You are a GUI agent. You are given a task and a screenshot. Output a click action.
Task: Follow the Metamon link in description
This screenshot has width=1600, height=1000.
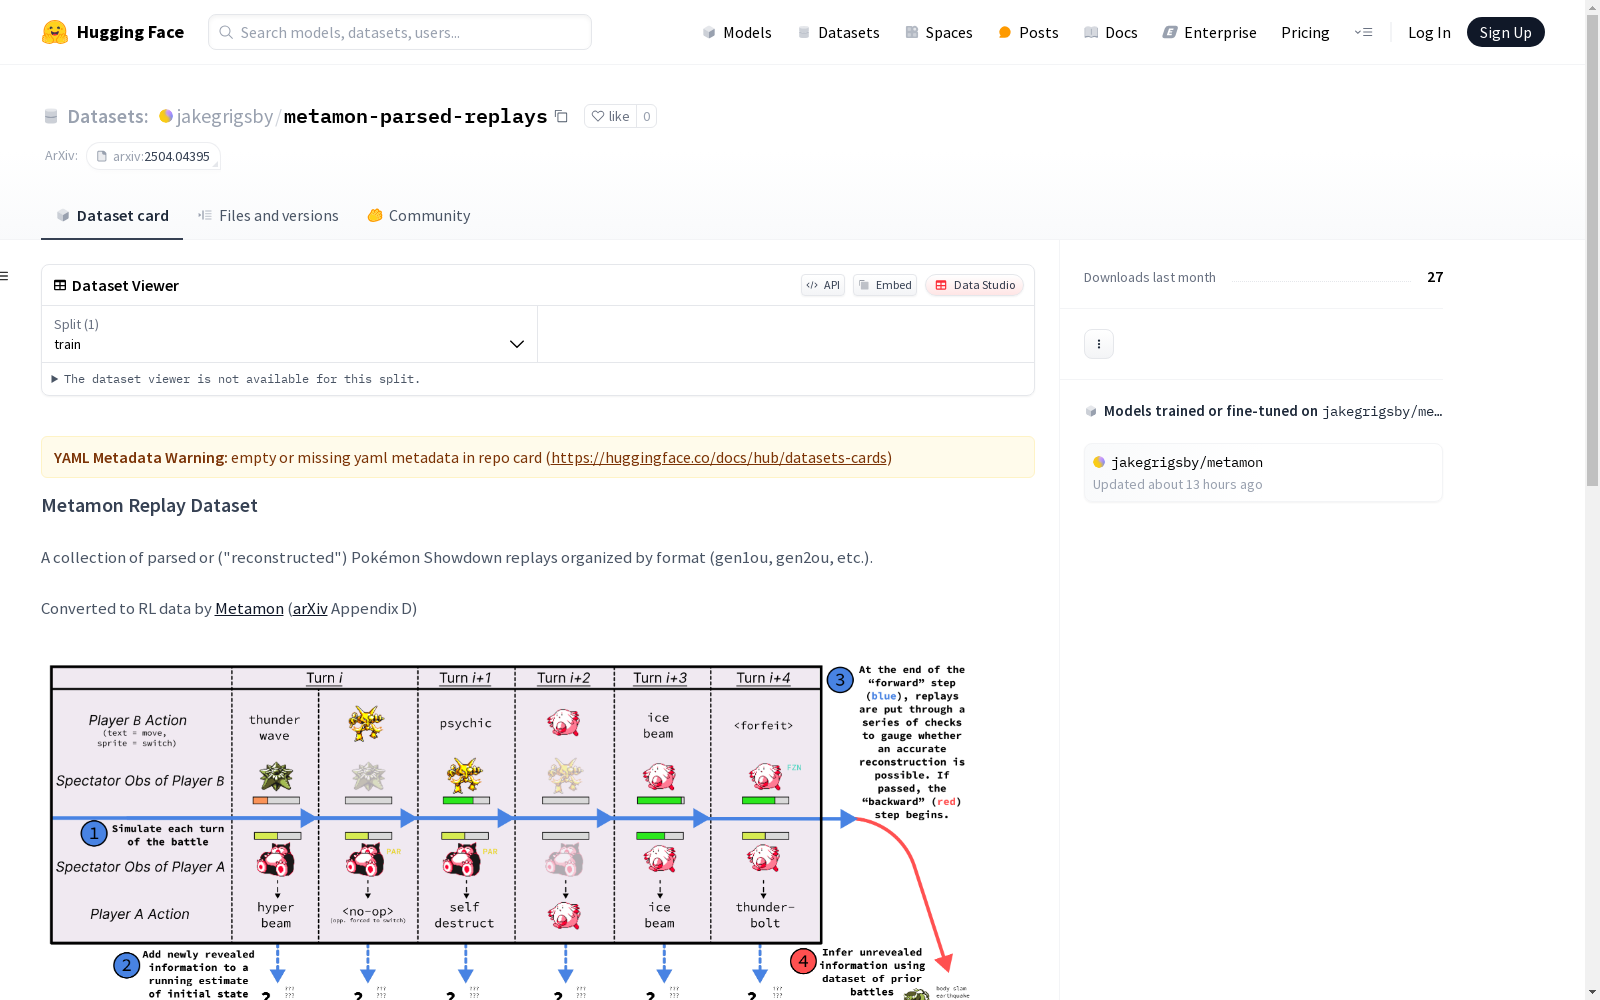[249, 608]
